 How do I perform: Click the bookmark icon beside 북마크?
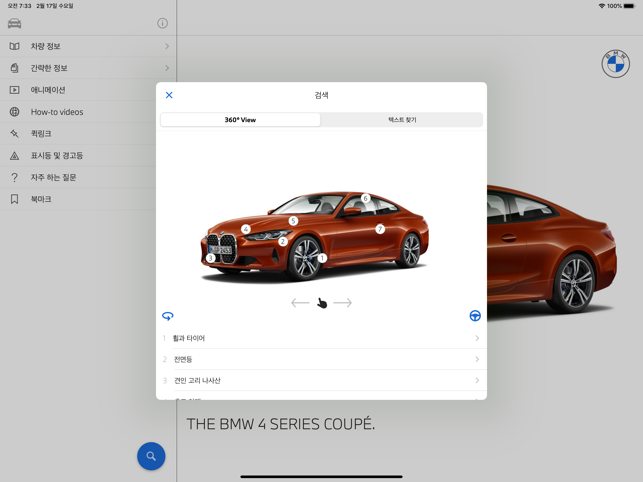click(x=14, y=199)
